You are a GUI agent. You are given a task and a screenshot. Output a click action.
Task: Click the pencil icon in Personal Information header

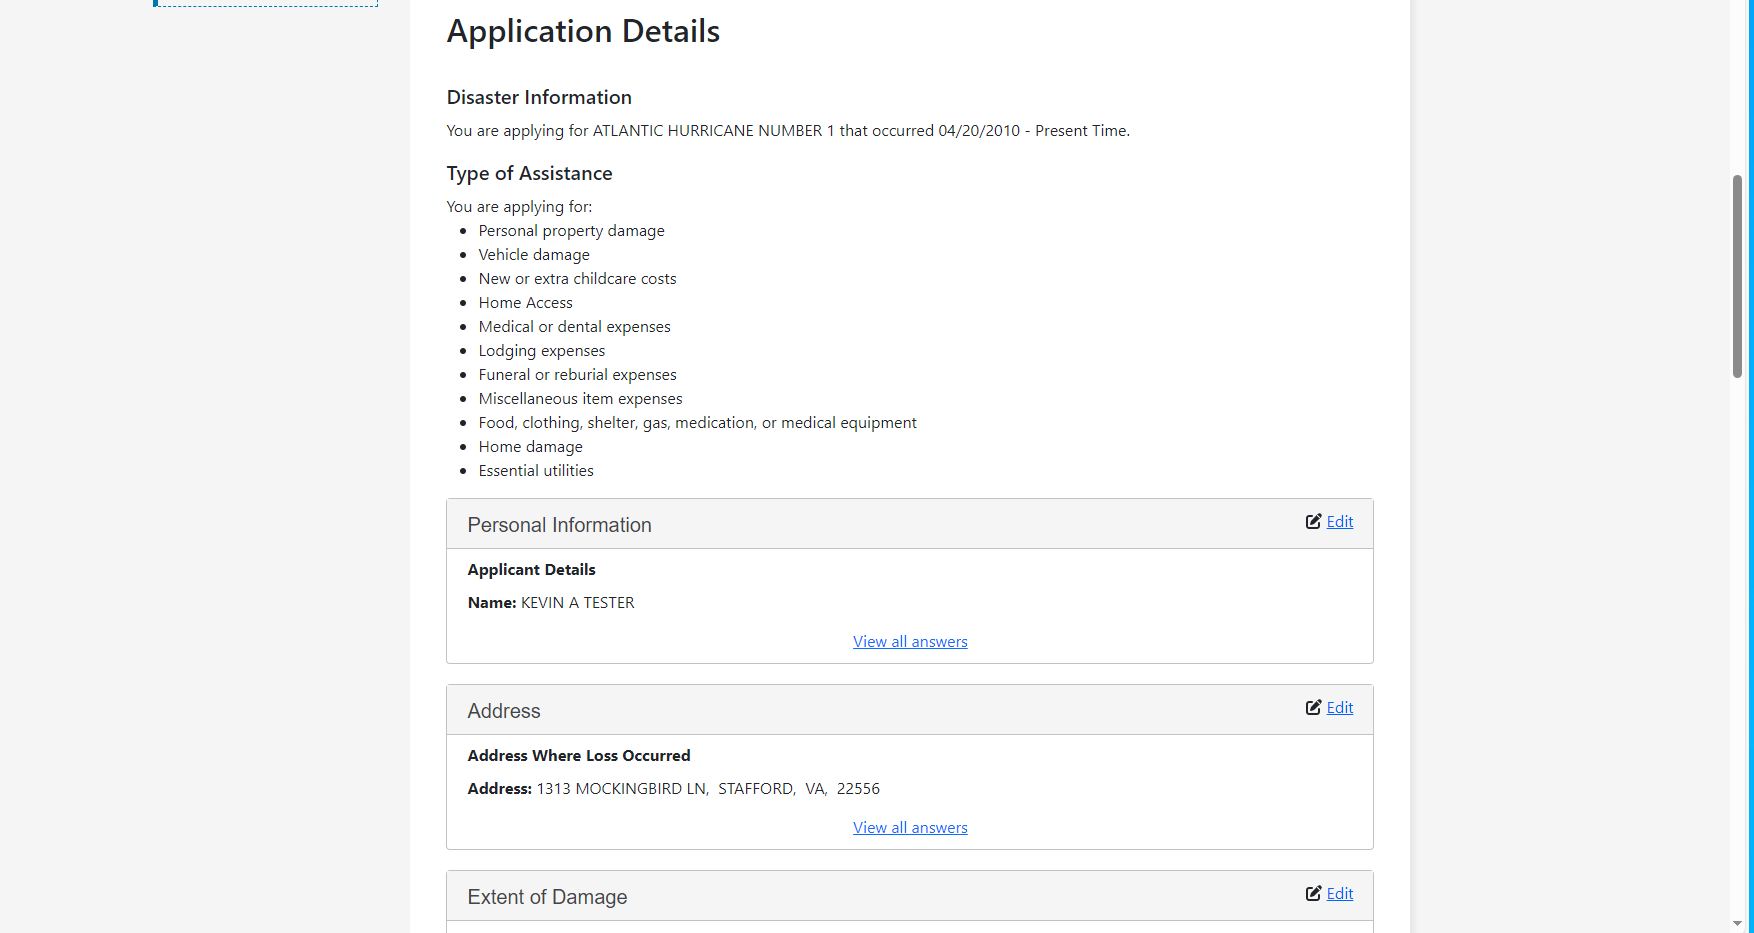tap(1313, 522)
